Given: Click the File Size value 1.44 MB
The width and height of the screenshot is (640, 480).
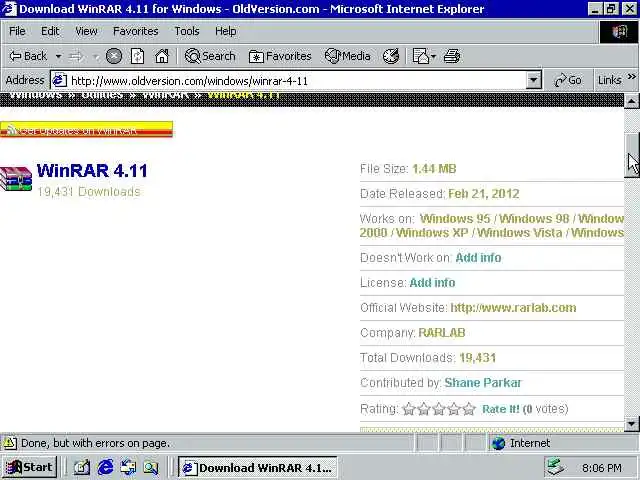Looking at the screenshot, I should 434,169.
